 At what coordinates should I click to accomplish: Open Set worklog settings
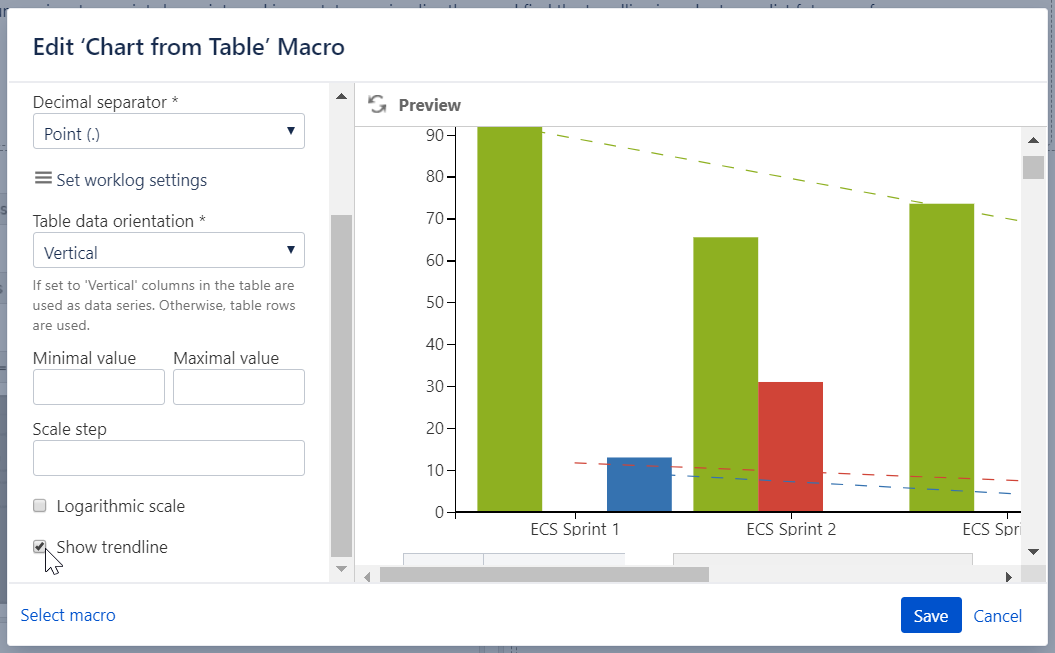[131, 180]
